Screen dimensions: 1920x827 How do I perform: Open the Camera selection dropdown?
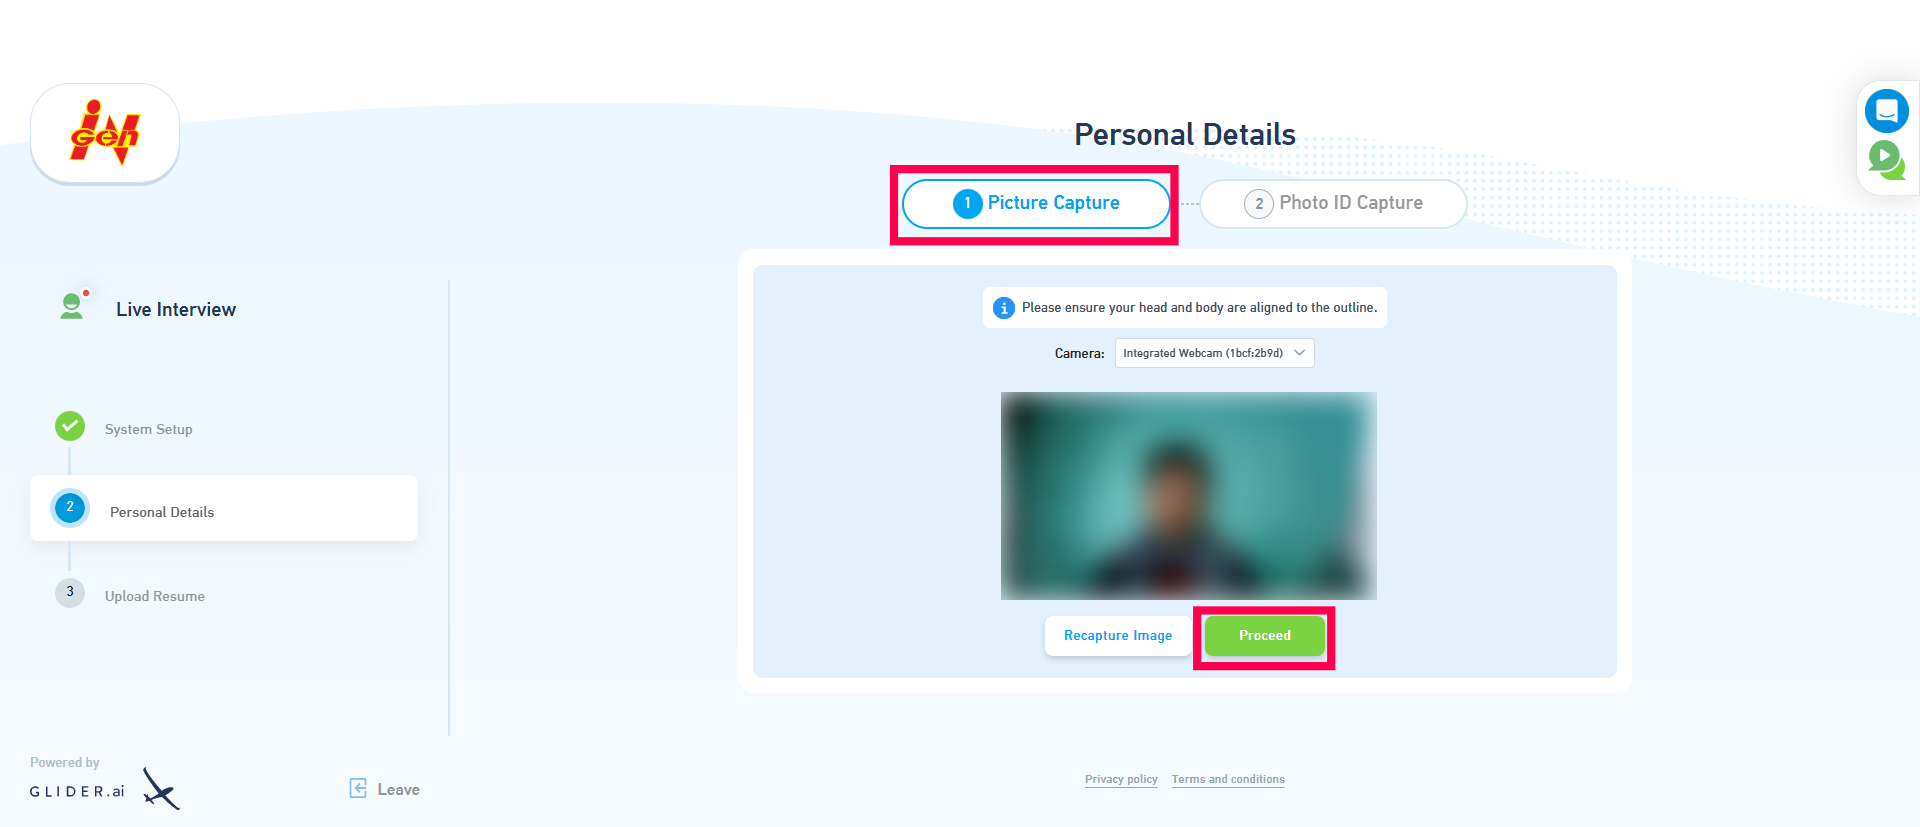[1214, 353]
